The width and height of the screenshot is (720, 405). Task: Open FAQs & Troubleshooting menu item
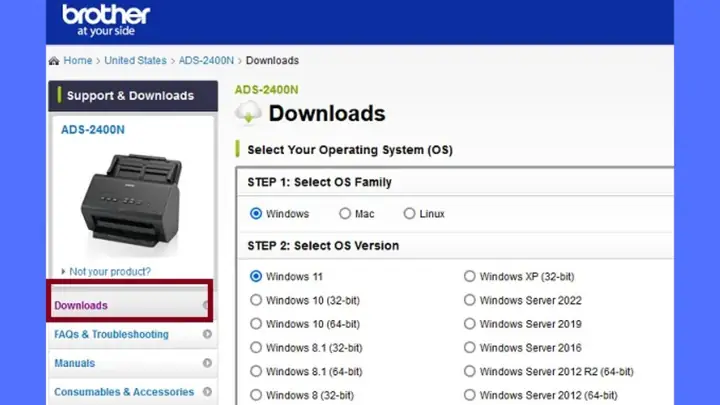click(133, 334)
